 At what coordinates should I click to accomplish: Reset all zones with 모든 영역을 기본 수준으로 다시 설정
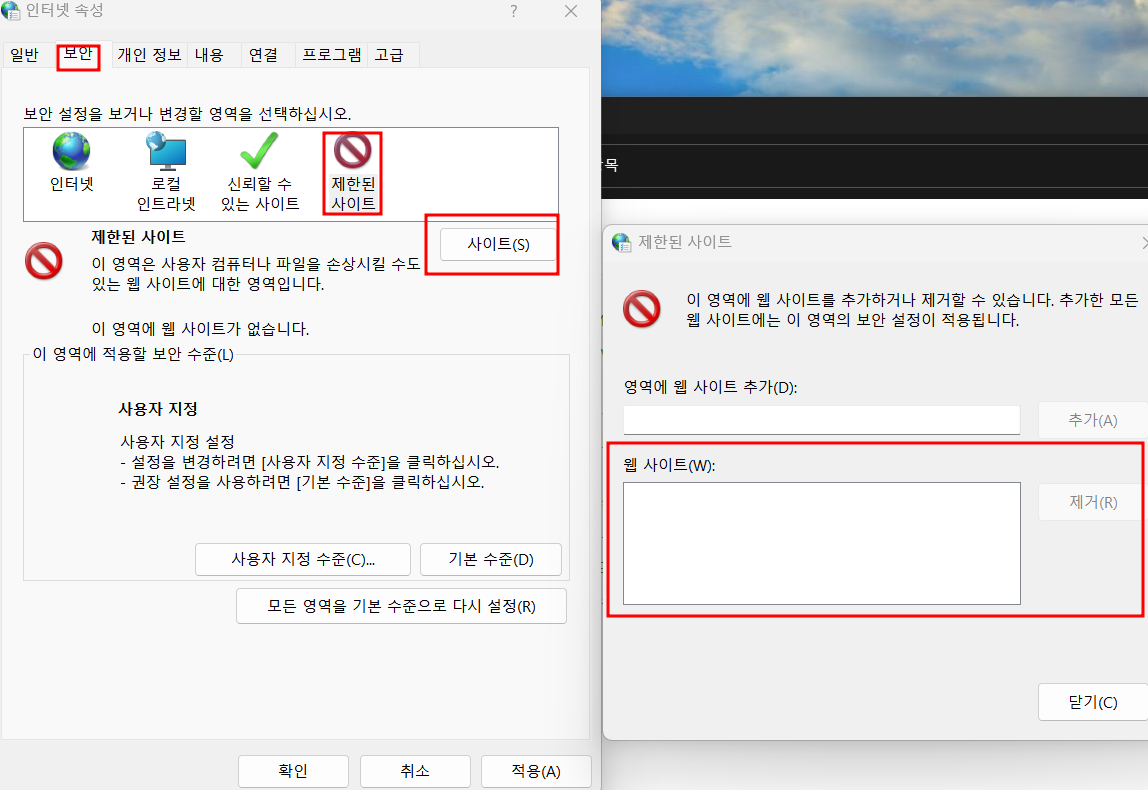click(401, 606)
